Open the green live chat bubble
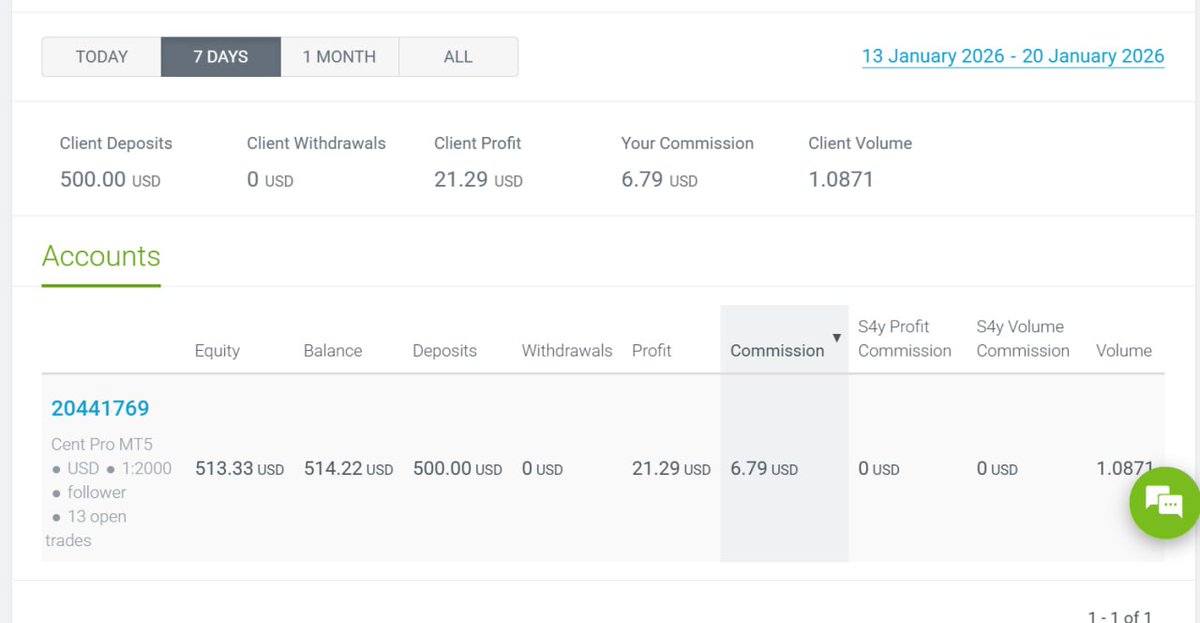 point(1164,503)
